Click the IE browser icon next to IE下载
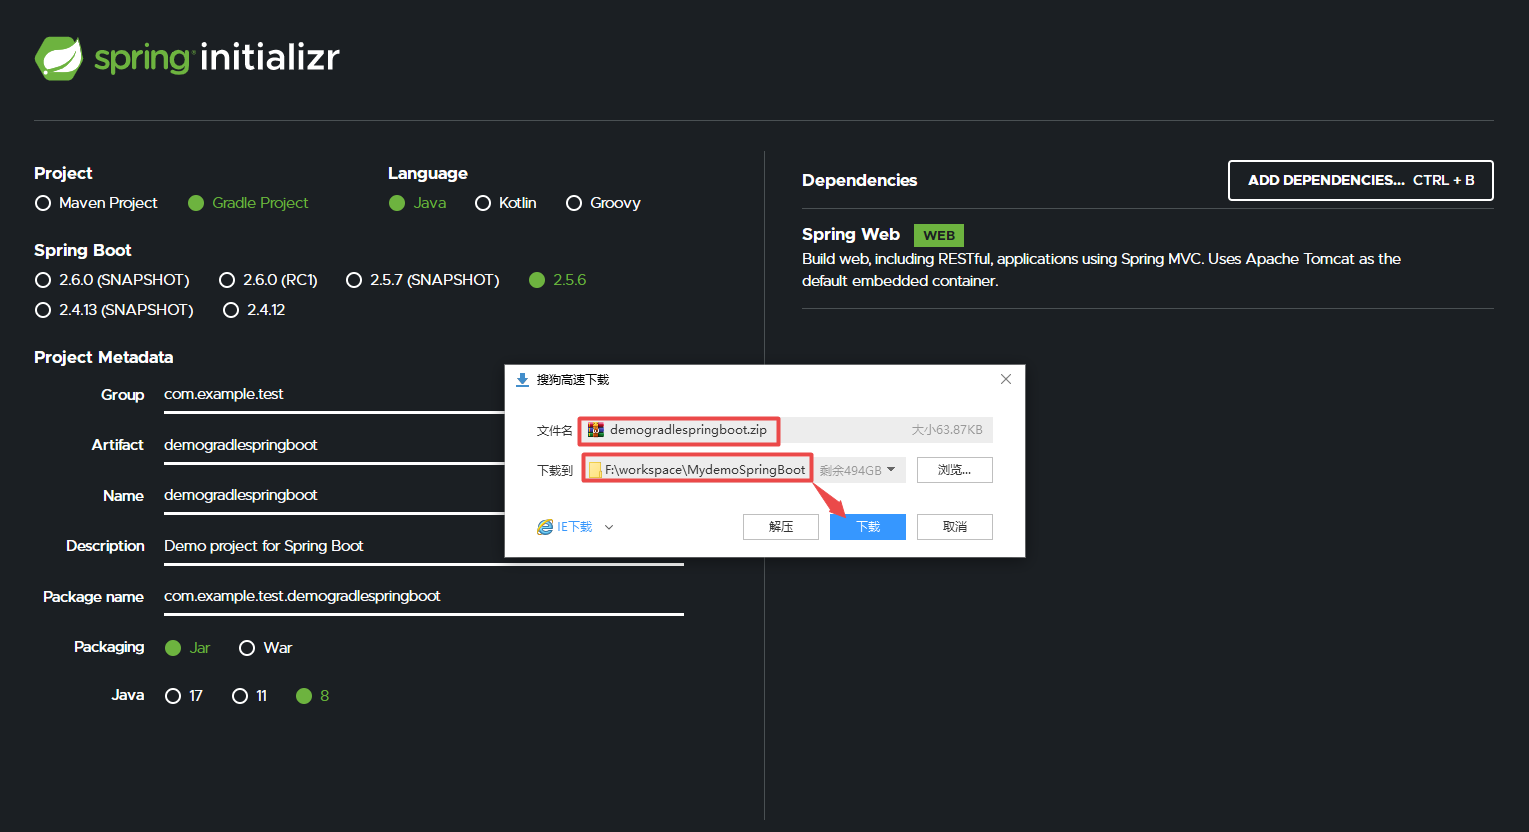The height and width of the screenshot is (832, 1529). coord(544,525)
